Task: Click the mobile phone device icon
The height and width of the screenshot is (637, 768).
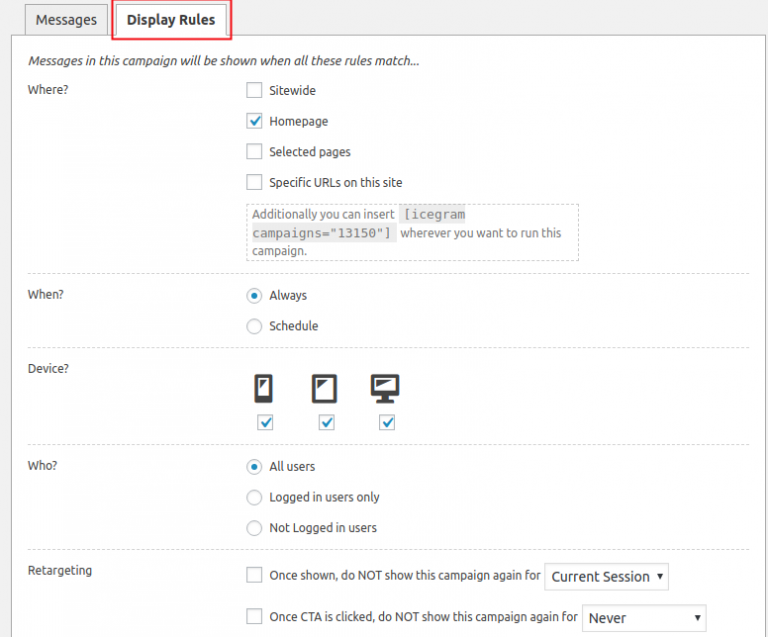Action: coord(264,388)
